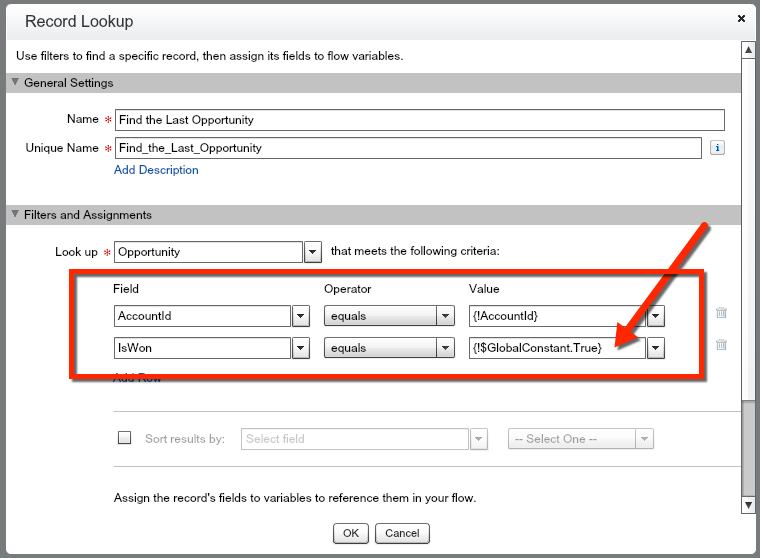This screenshot has width=760, height=558.
Task: Change the IsWon row operator dropdown
Action: 390,348
